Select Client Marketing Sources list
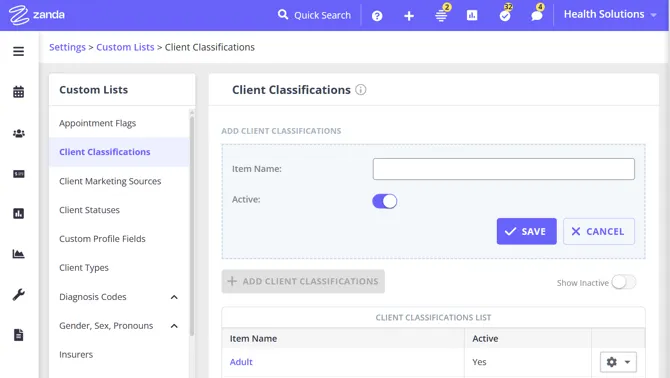 pos(110,181)
